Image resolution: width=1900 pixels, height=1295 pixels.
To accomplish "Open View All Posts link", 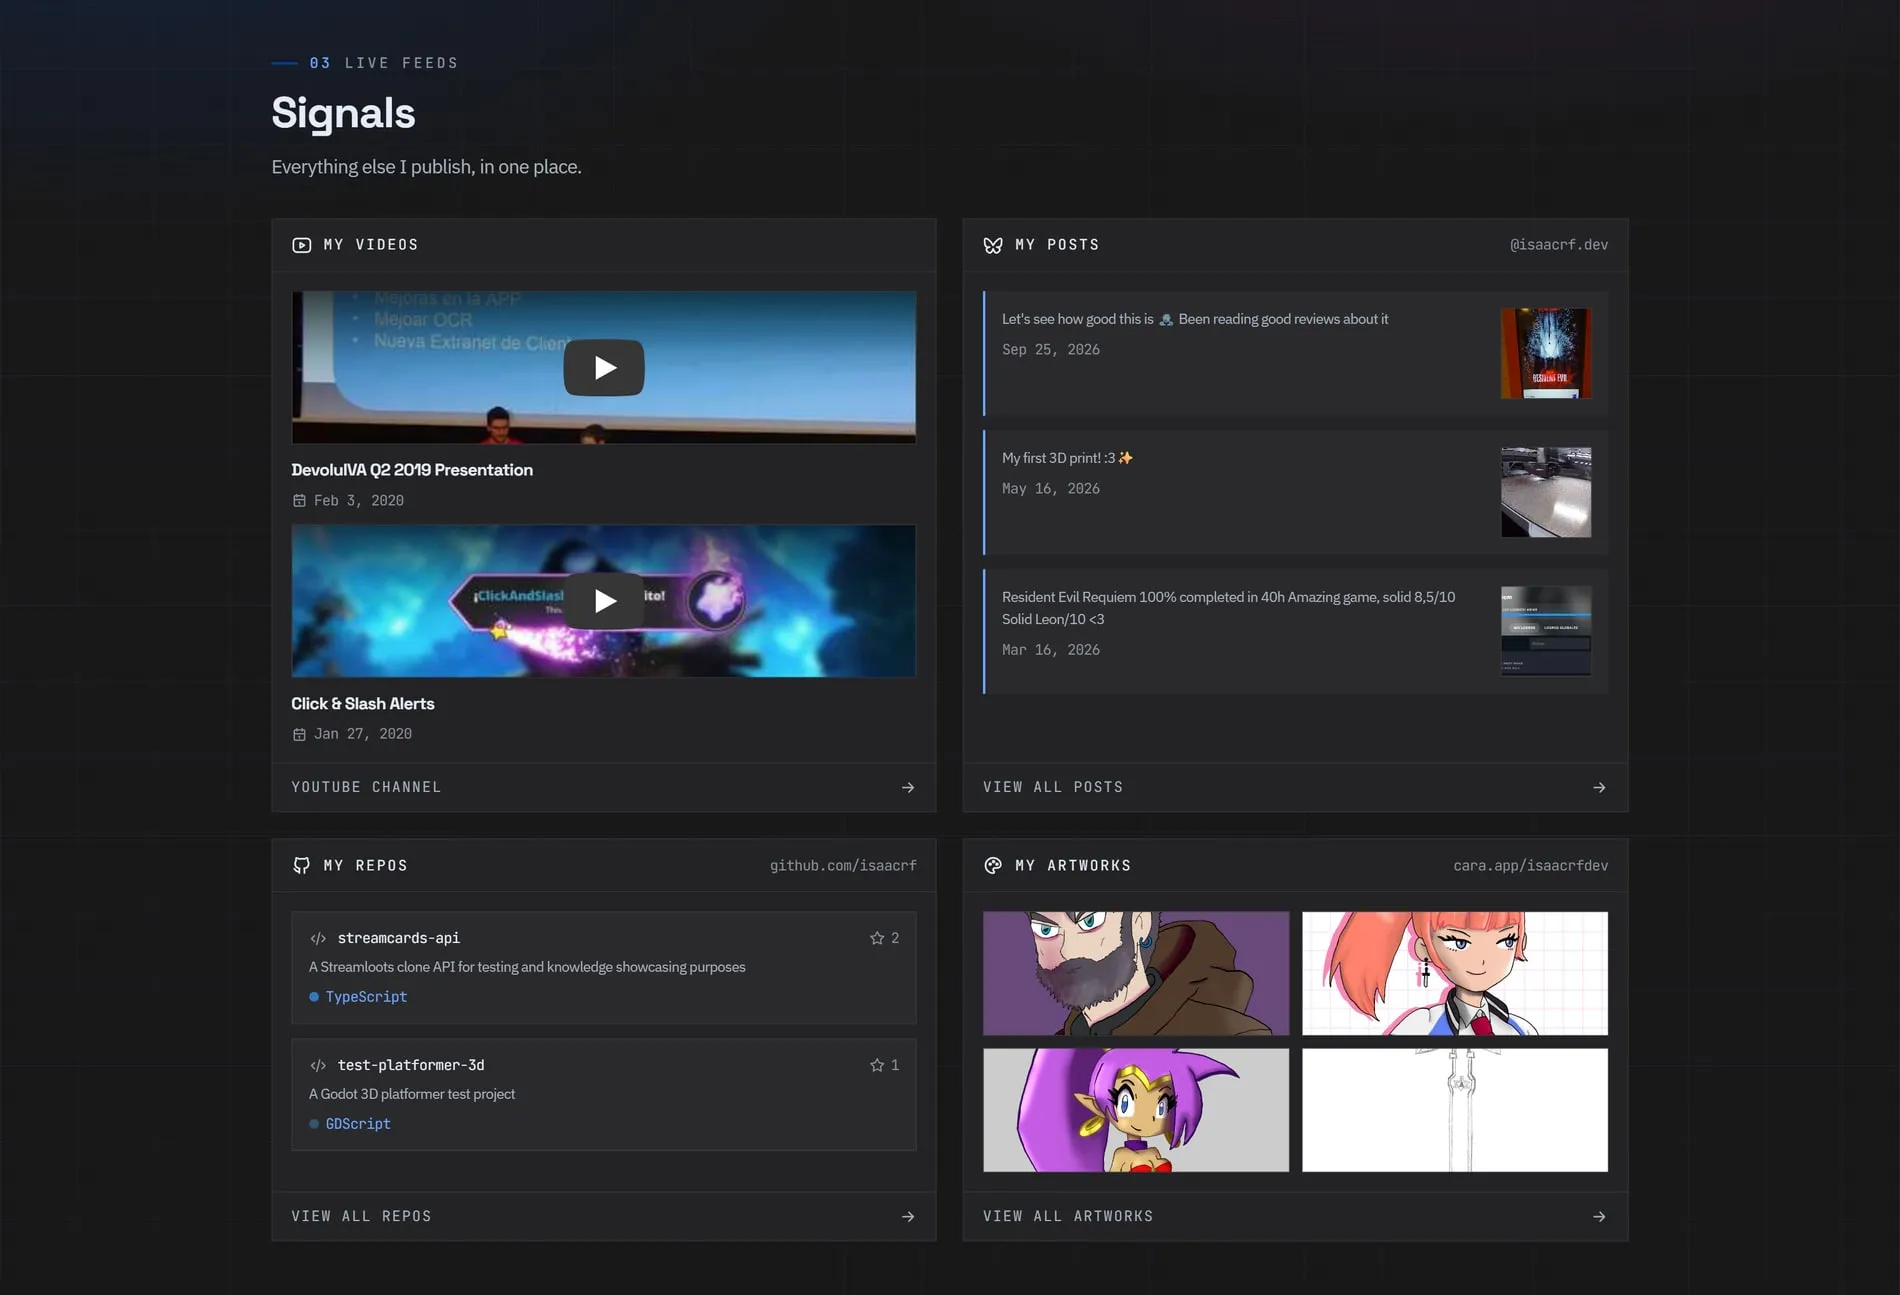I will point(1295,788).
